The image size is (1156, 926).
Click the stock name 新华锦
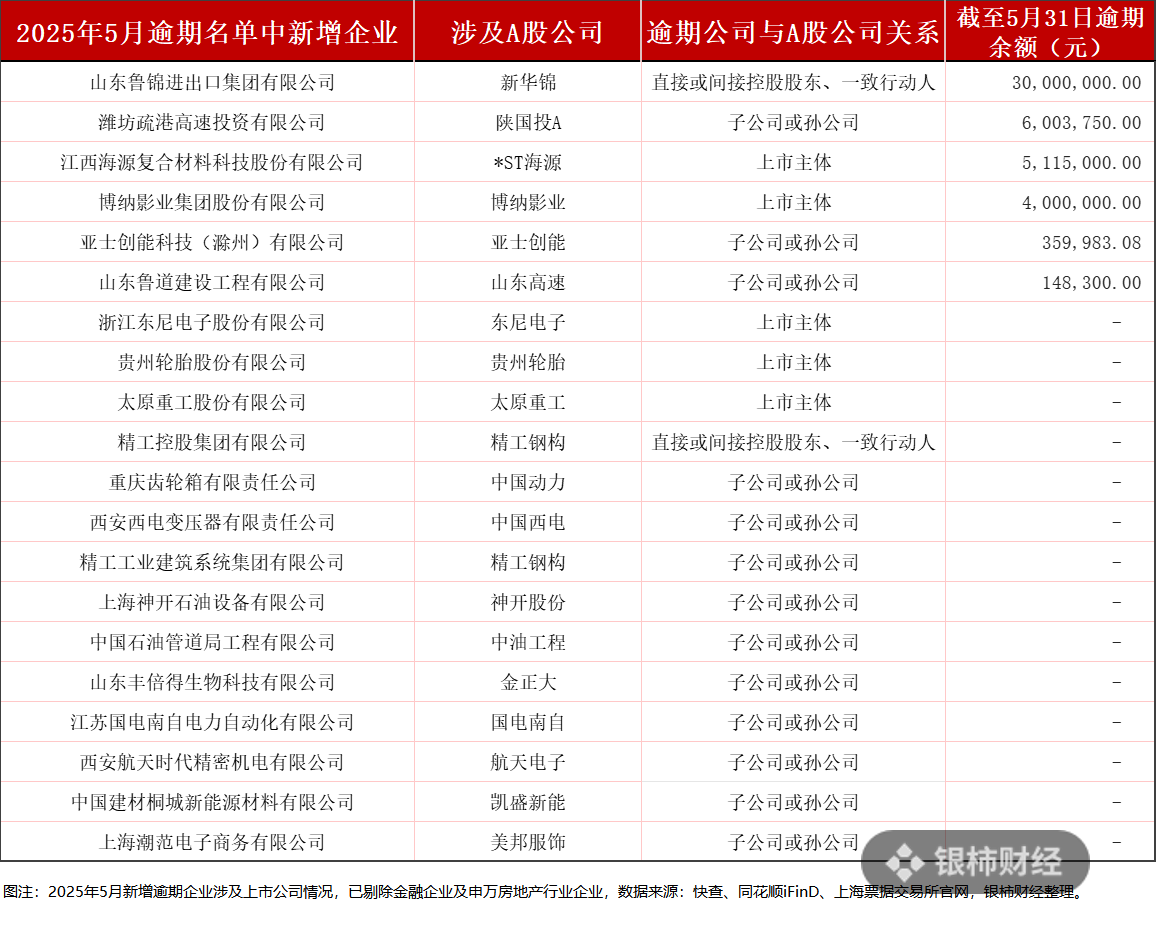click(x=527, y=82)
